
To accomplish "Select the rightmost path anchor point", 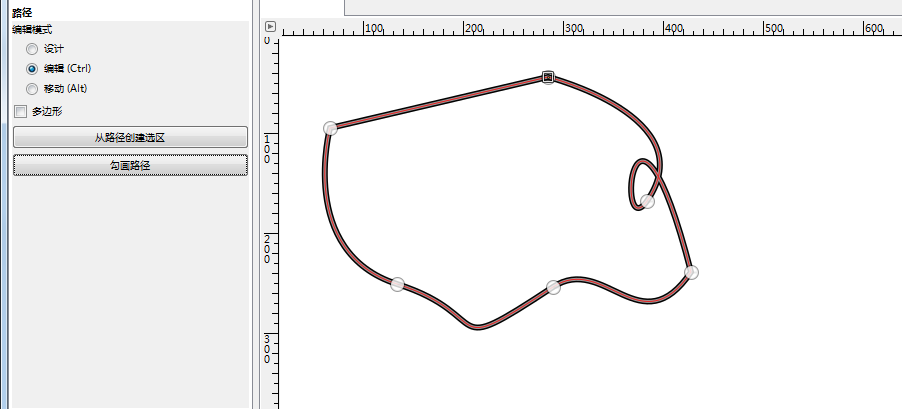I will pos(691,272).
